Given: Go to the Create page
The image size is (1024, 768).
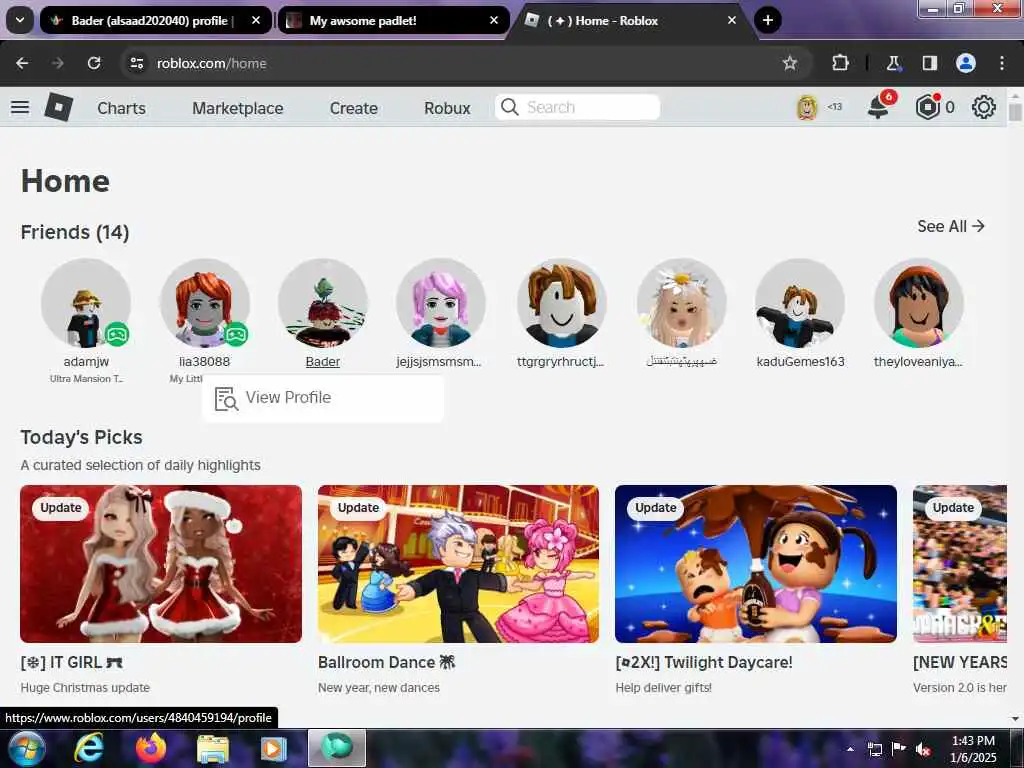Looking at the screenshot, I should tap(353, 108).
